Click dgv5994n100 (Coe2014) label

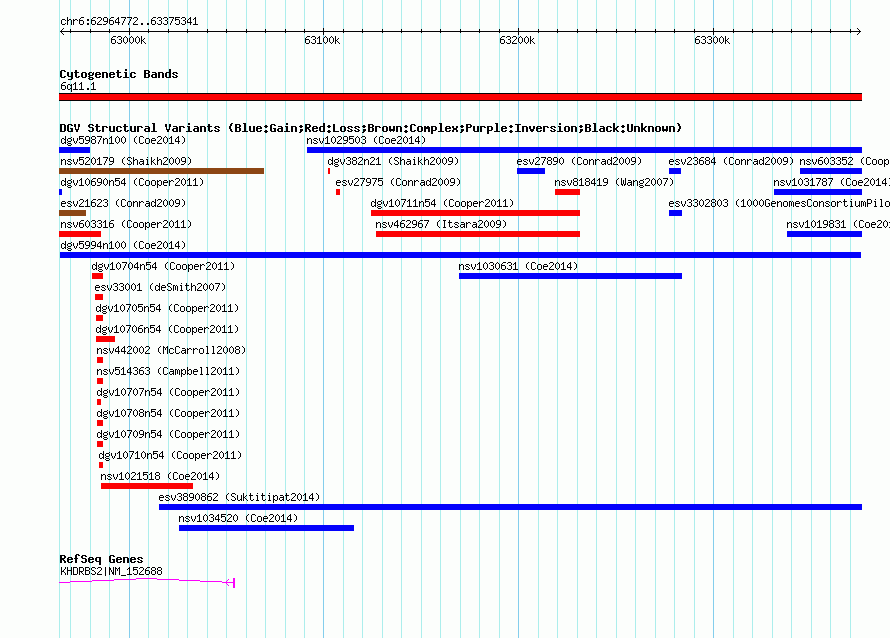point(123,245)
